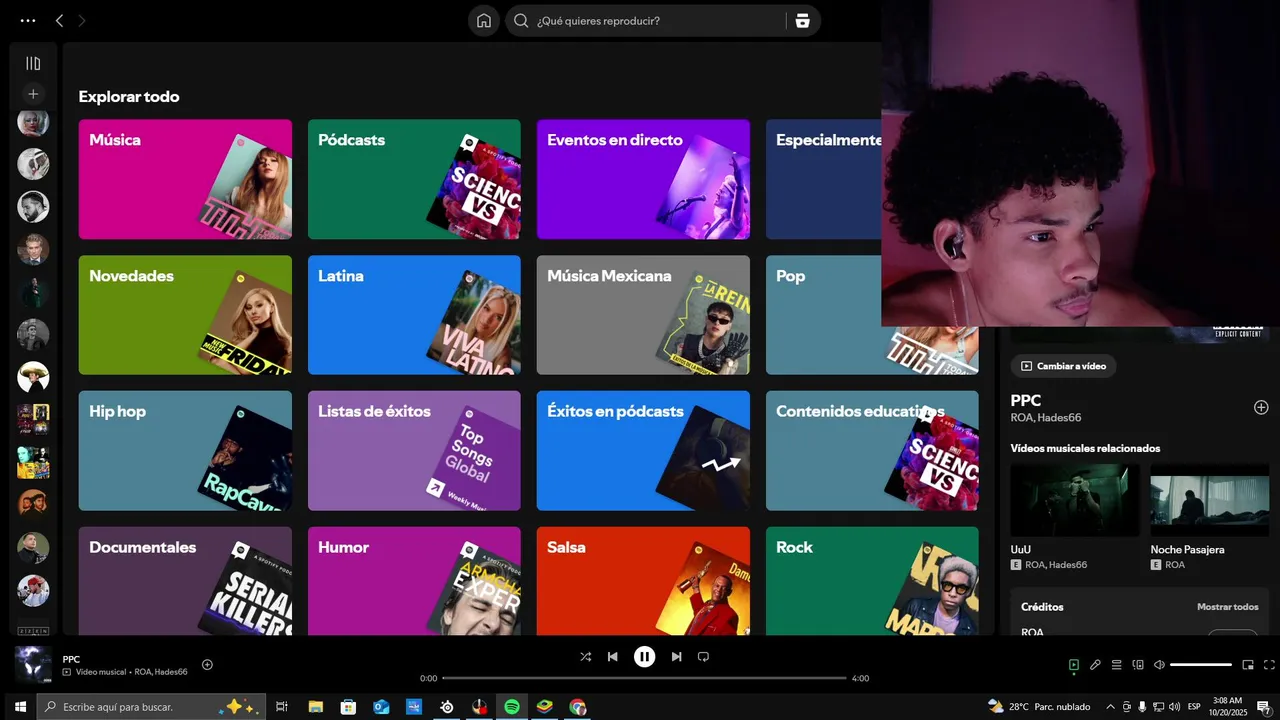Open Google Chrome from the taskbar

[578, 707]
